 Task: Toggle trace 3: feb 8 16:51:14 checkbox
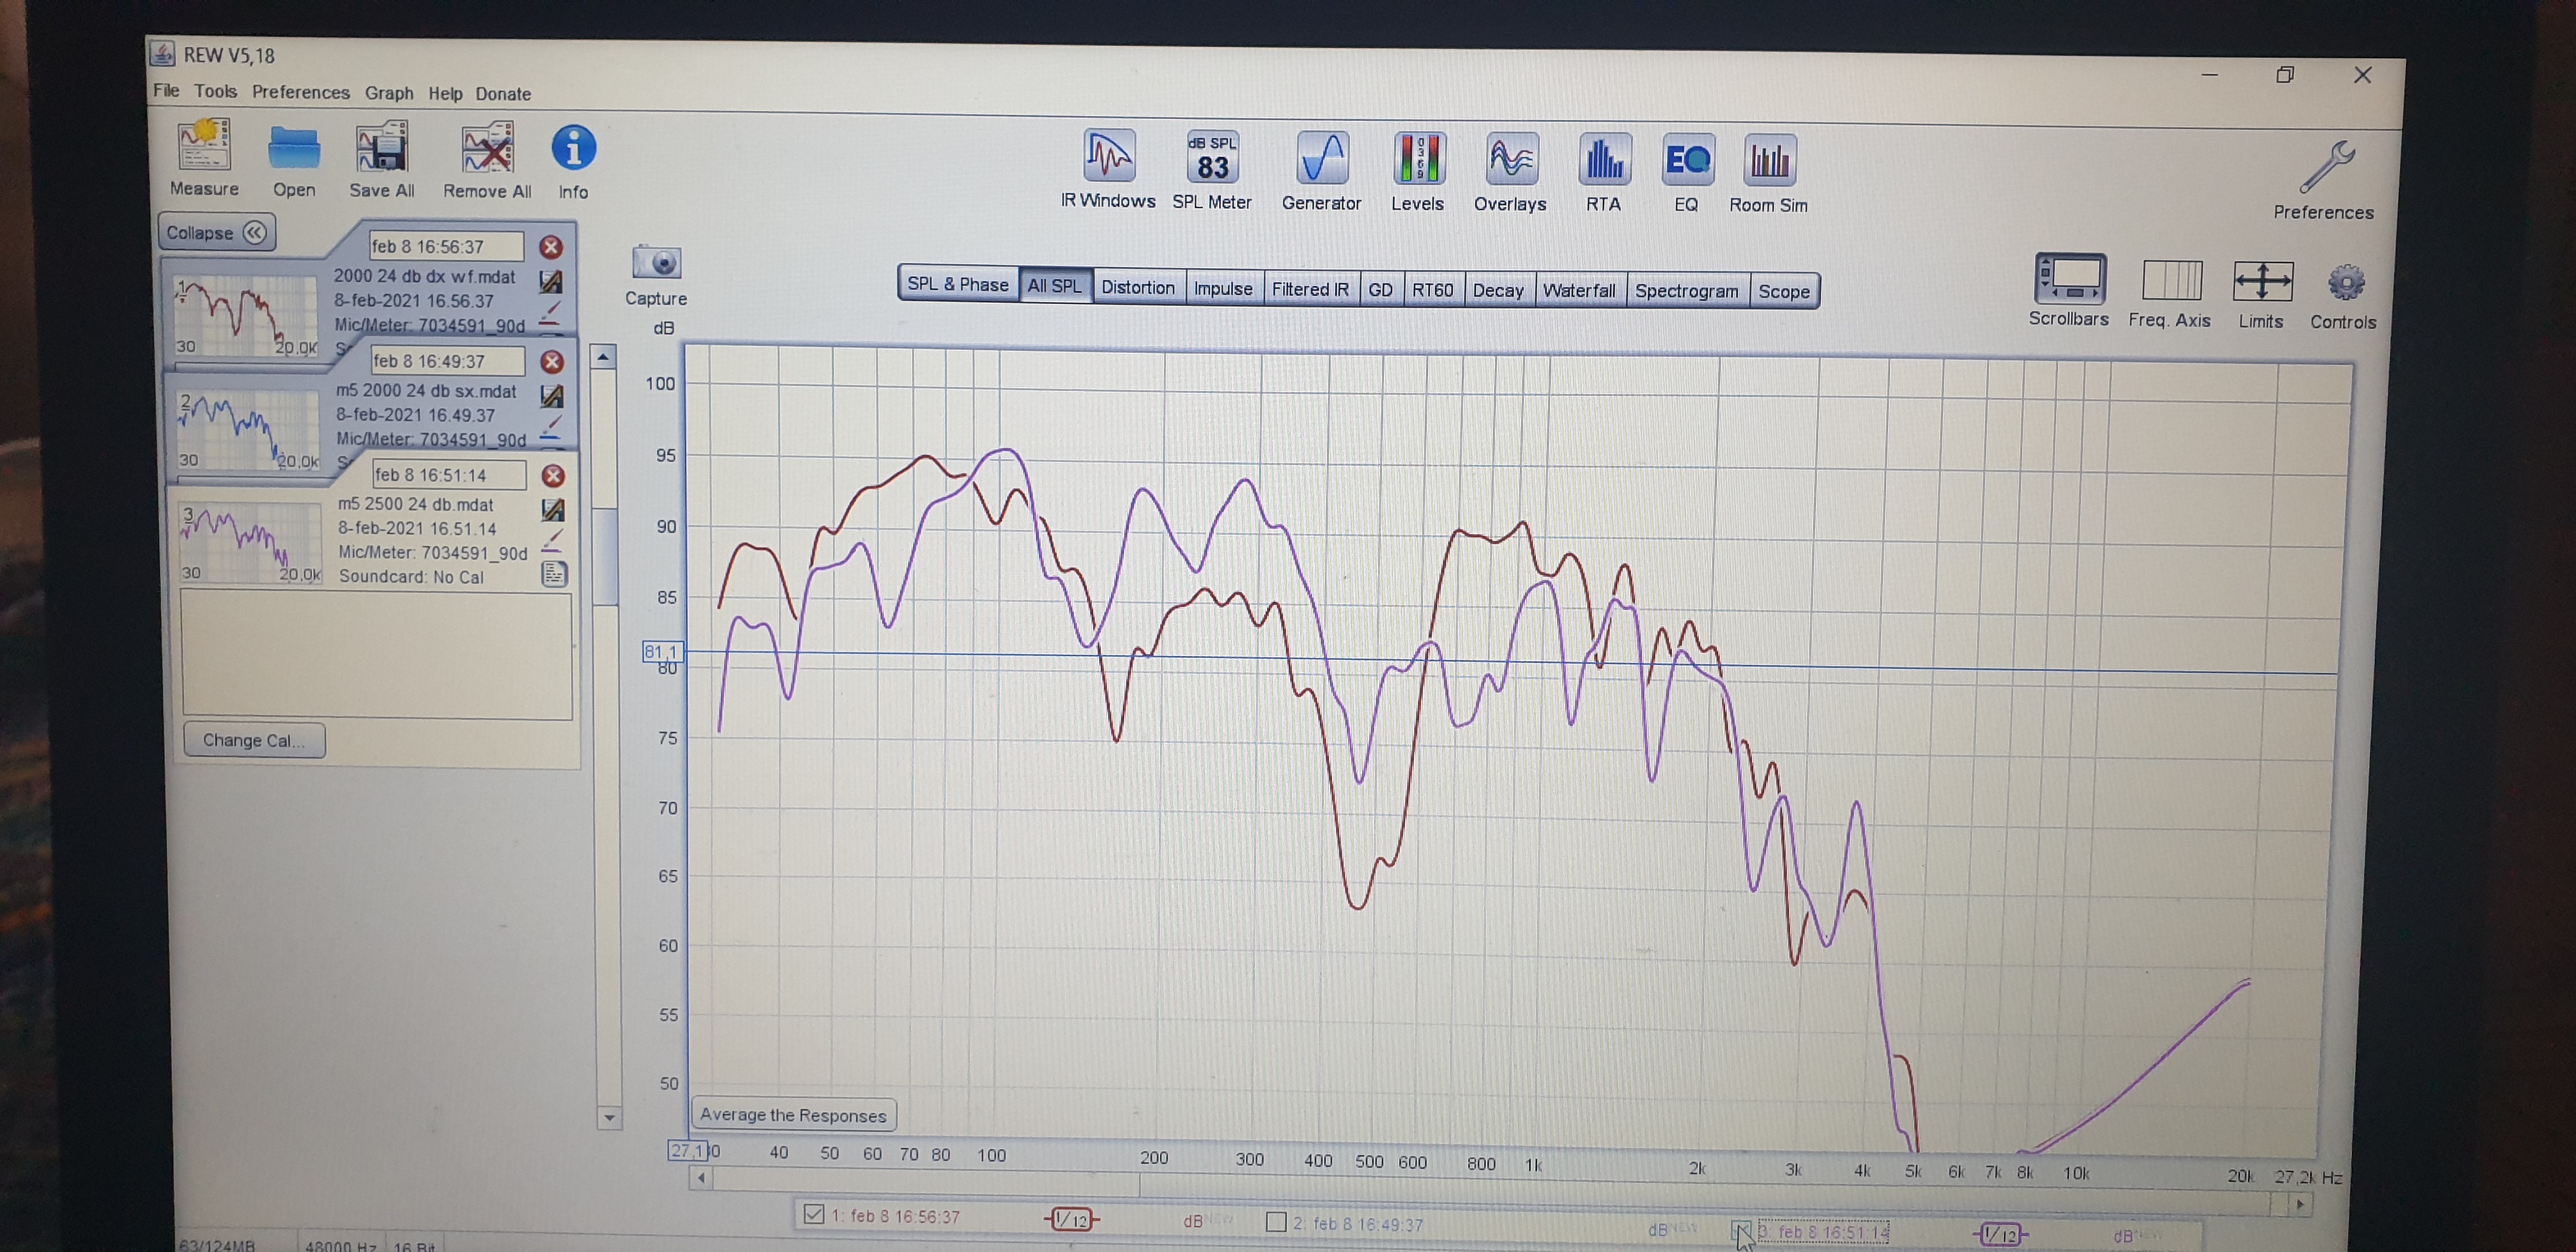tap(1741, 1229)
